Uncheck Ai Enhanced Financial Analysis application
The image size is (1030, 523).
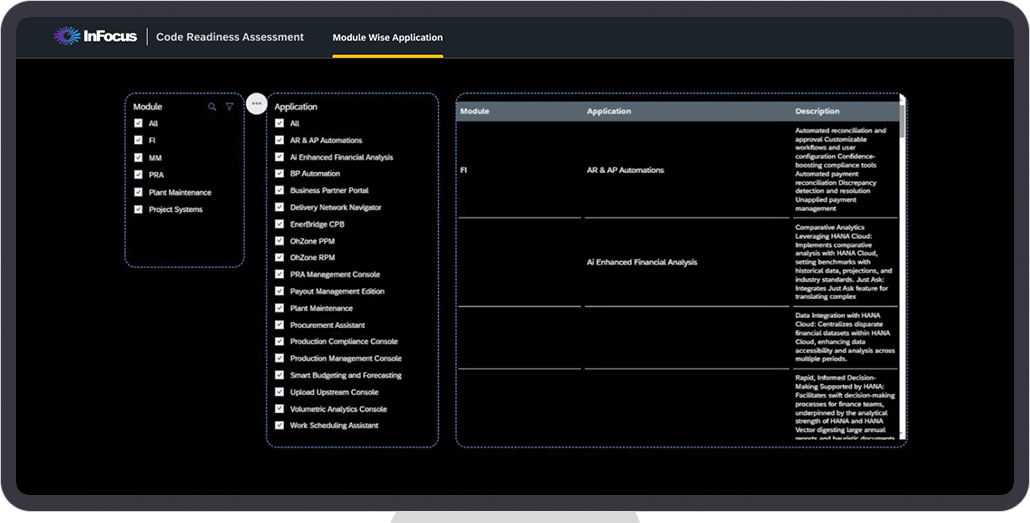[279, 157]
